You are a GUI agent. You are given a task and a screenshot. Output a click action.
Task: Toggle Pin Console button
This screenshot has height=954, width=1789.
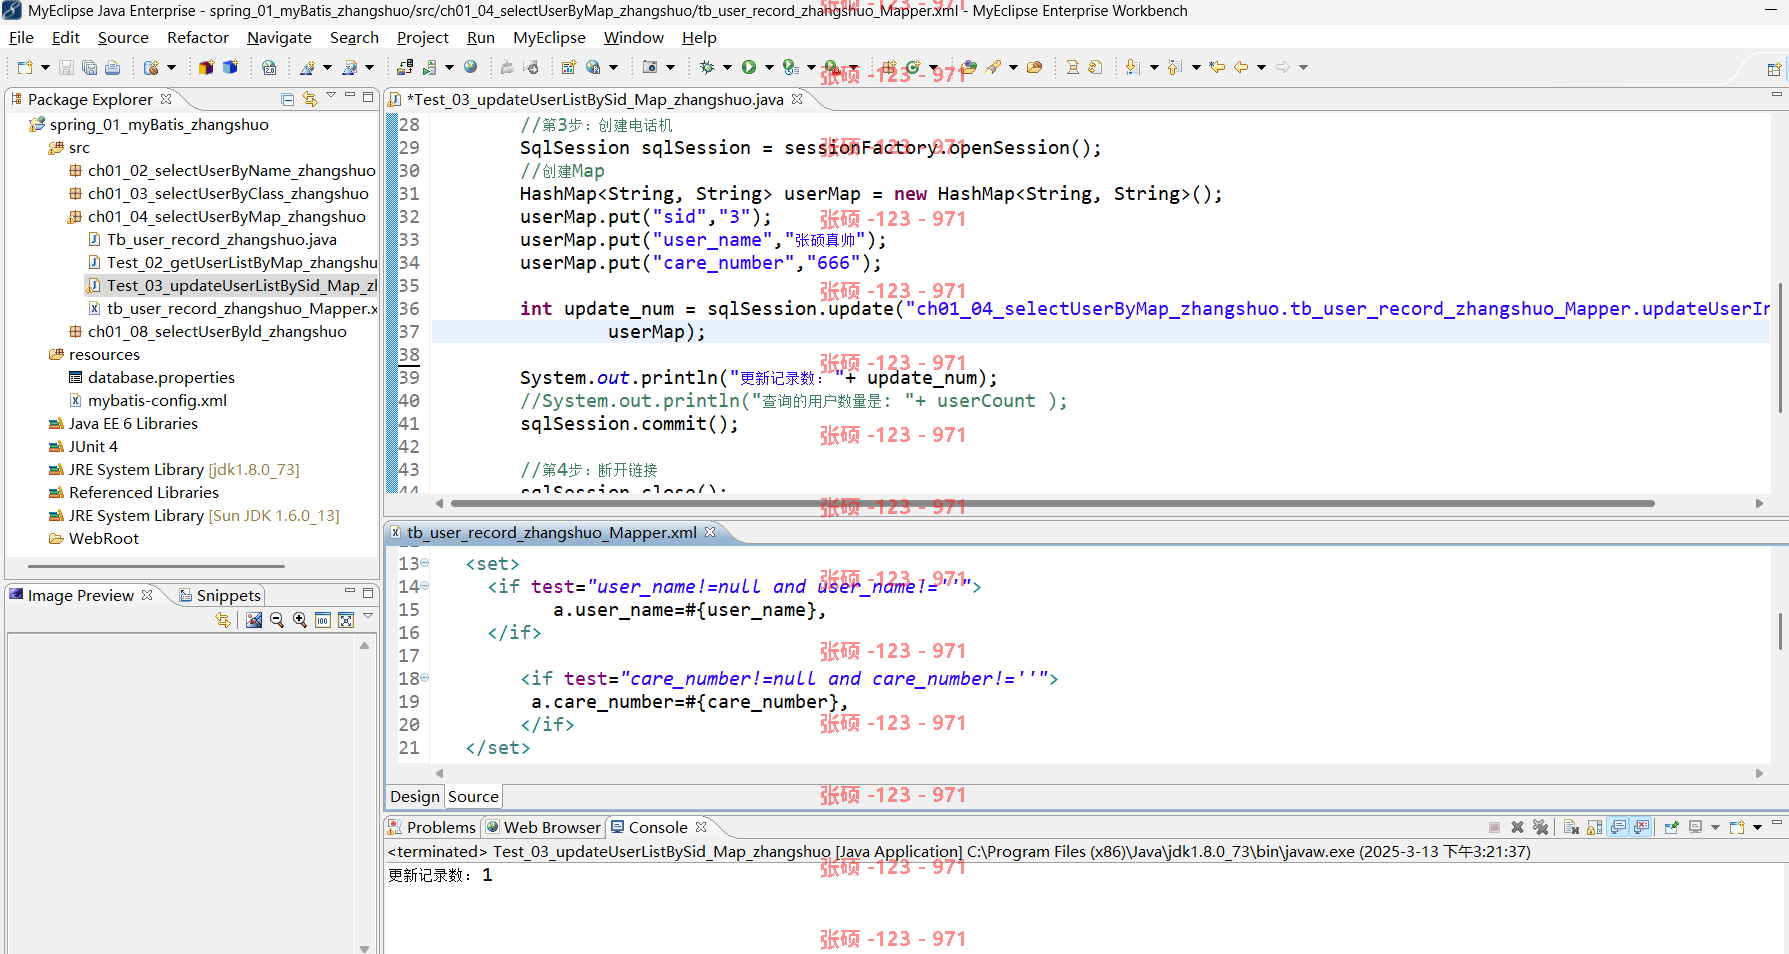point(1671,828)
